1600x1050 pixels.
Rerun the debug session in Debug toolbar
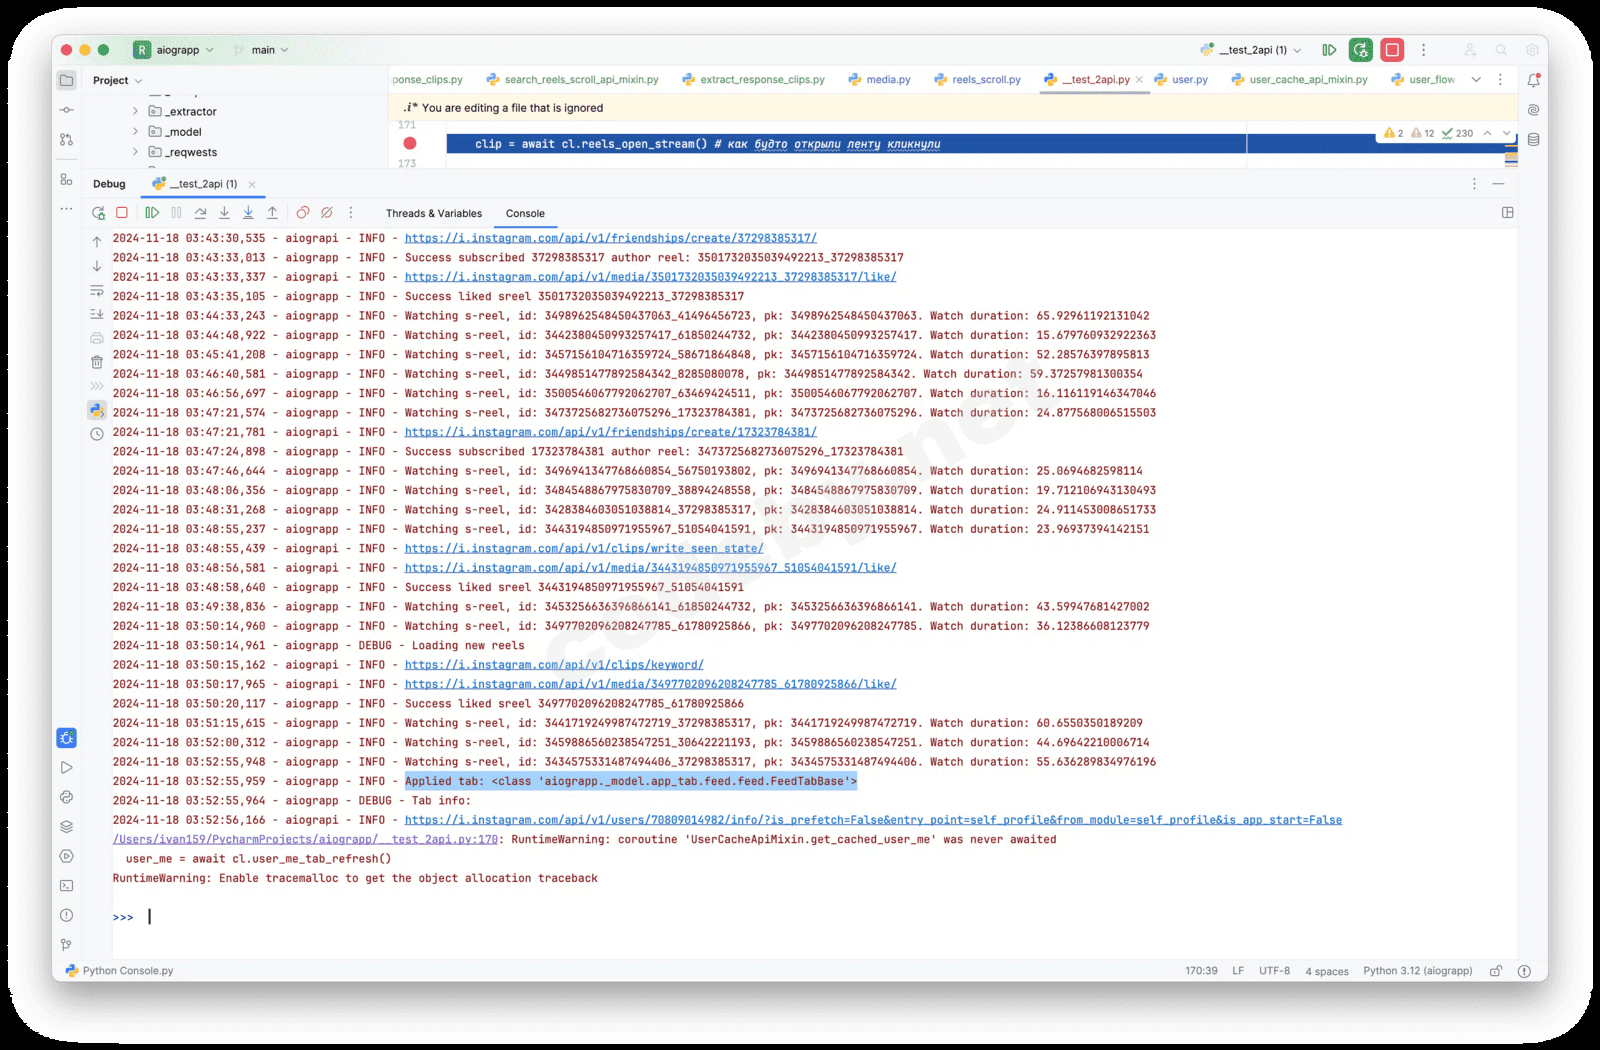pyautogui.click(x=98, y=213)
